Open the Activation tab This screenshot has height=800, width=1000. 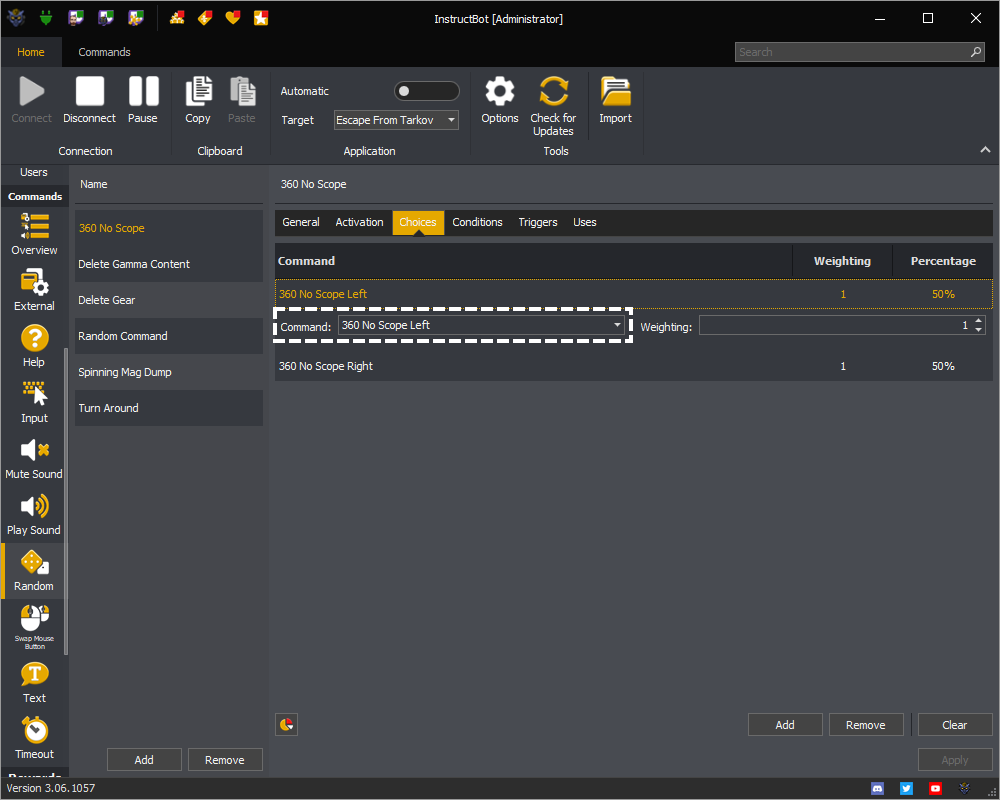pos(359,223)
